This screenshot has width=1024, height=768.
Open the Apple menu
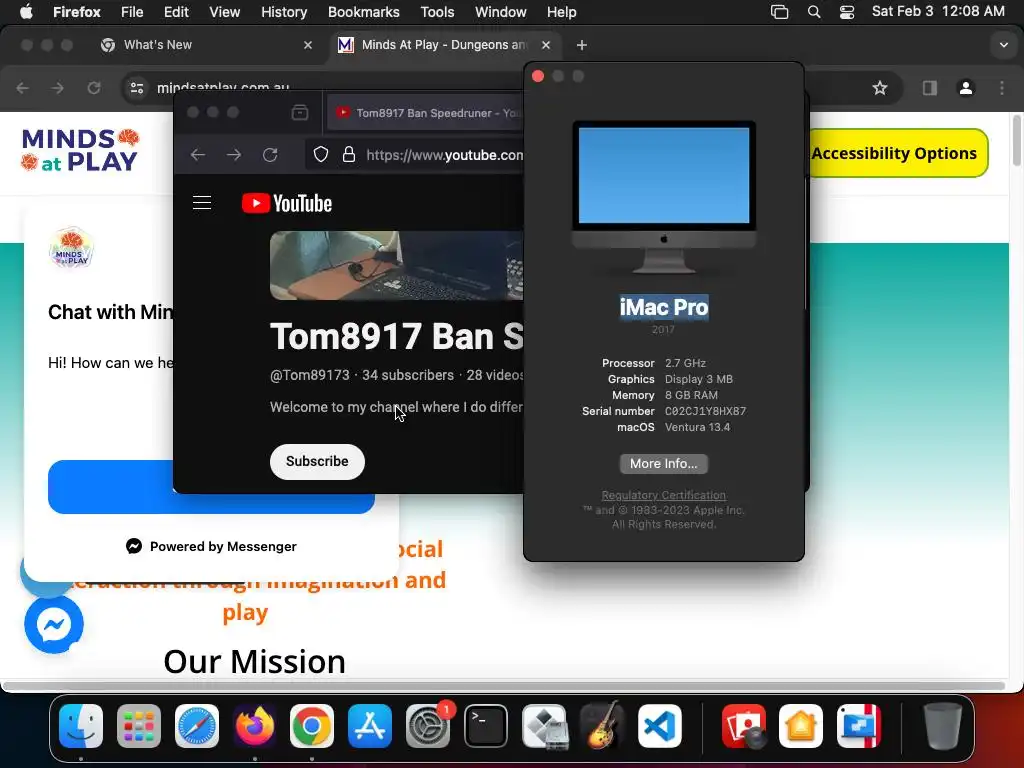pos(26,12)
